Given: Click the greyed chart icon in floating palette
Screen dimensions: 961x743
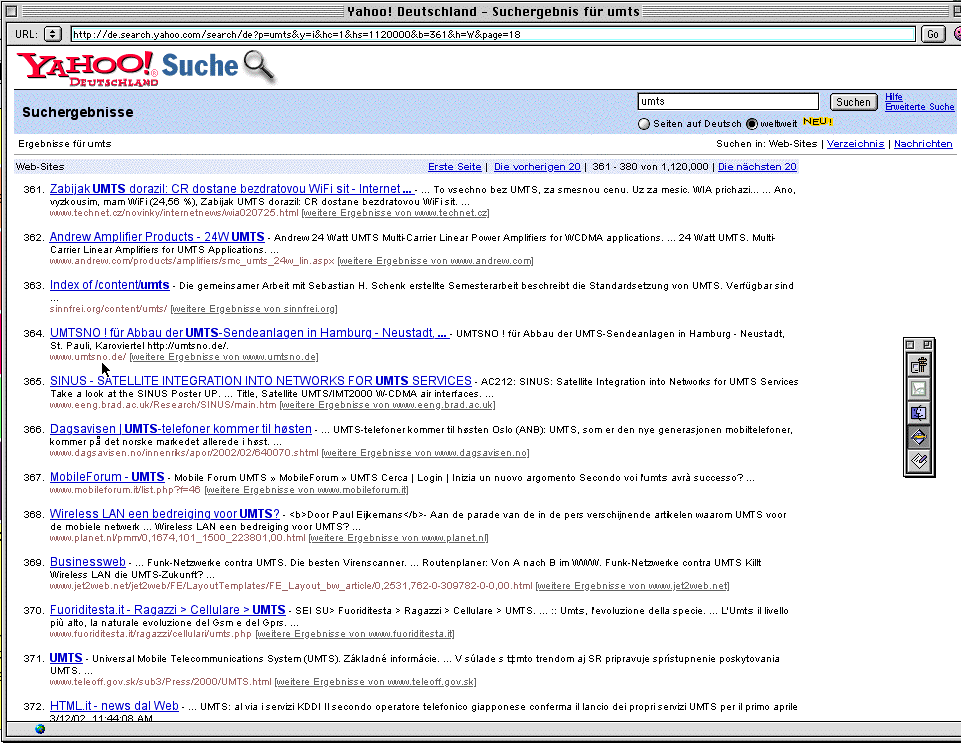Looking at the screenshot, I should point(920,390).
